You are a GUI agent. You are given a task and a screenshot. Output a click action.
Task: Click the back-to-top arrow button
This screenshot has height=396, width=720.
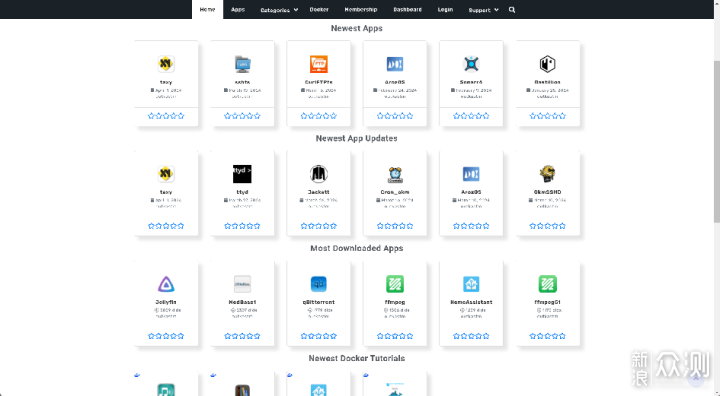(x=696, y=379)
